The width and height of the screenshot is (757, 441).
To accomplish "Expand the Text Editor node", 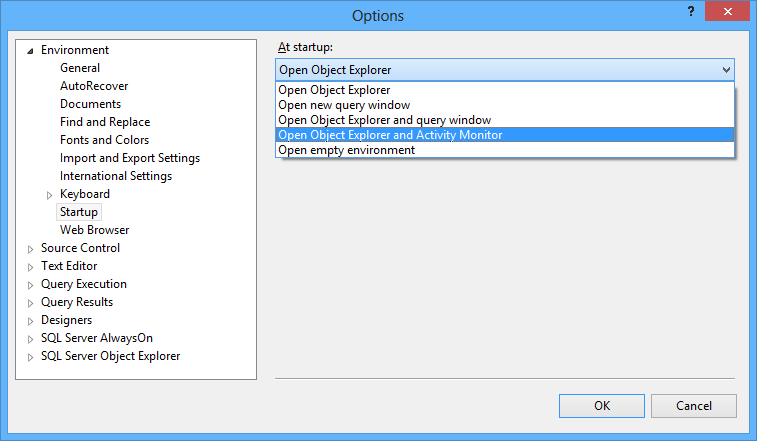I will tap(30, 267).
